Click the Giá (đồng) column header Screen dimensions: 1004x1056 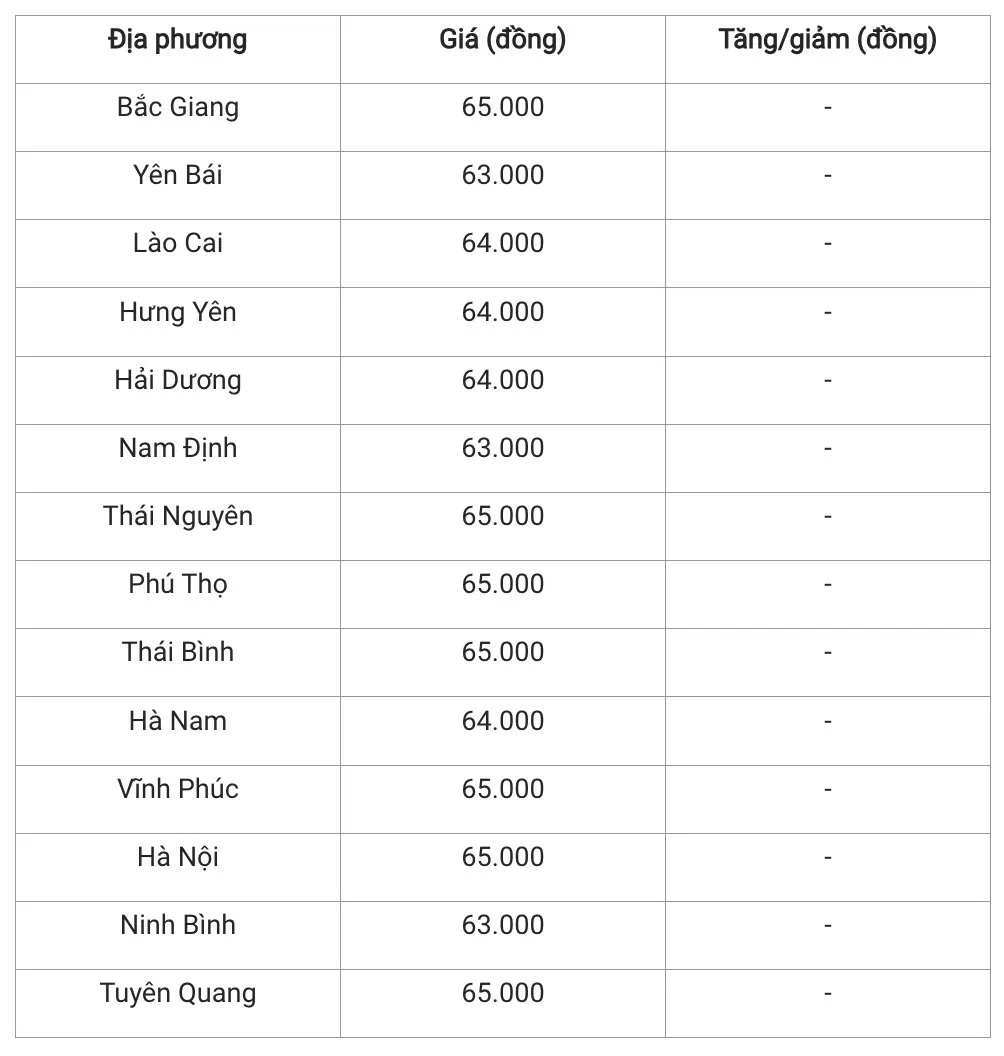point(502,40)
